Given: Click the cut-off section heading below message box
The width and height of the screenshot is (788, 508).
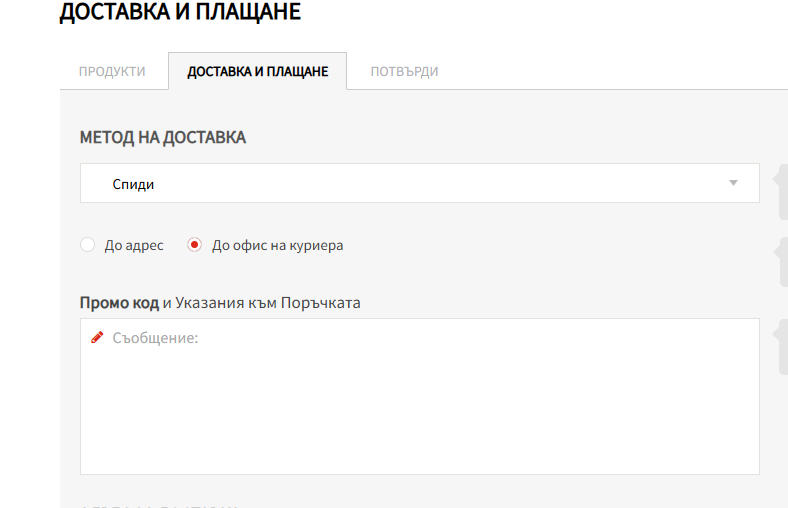Looking at the screenshot, I should (x=160, y=505).
